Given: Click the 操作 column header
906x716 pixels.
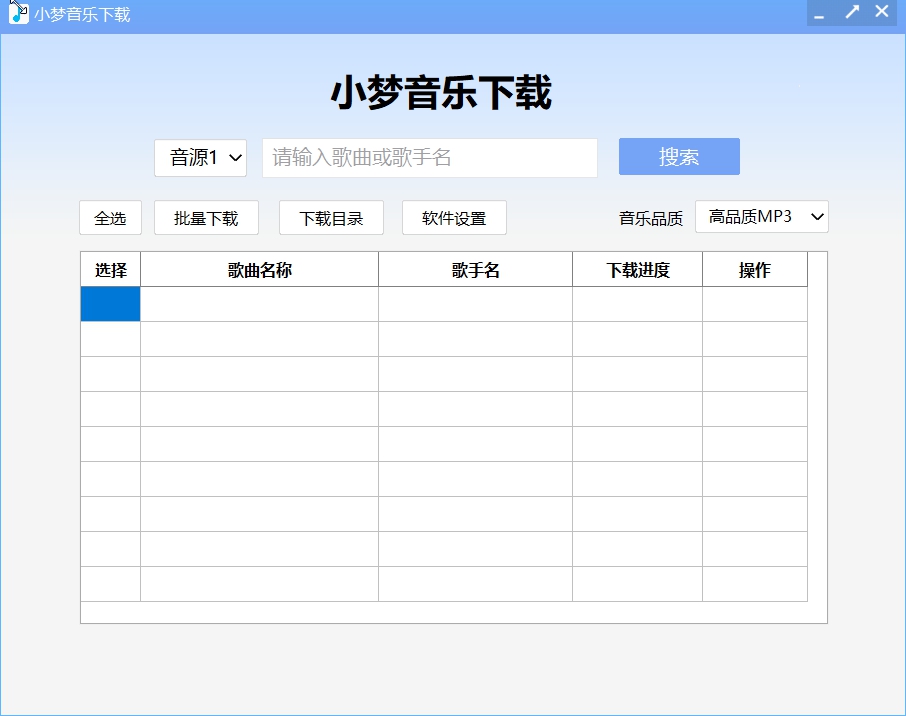Looking at the screenshot, I should tap(755, 269).
